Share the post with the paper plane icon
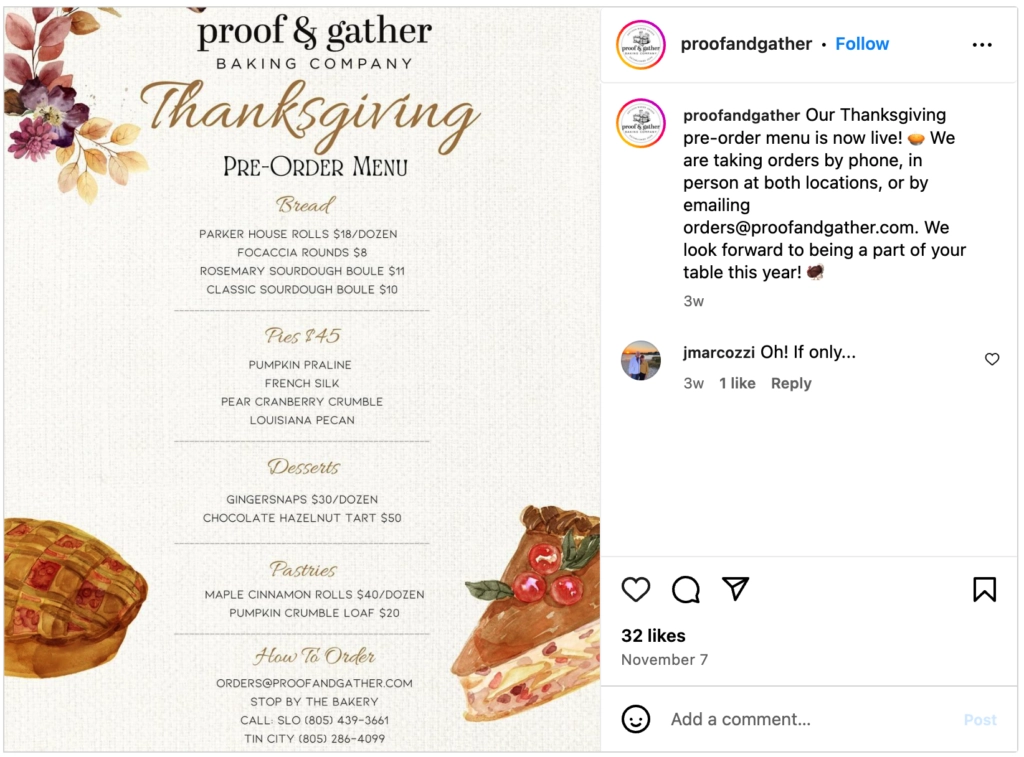 click(736, 589)
